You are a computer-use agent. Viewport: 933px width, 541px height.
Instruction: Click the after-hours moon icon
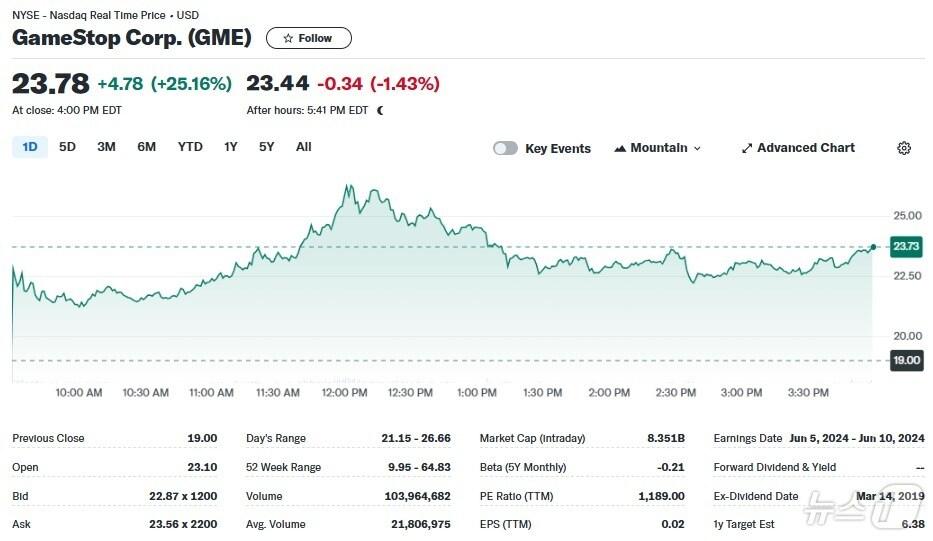click(x=380, y=110)
